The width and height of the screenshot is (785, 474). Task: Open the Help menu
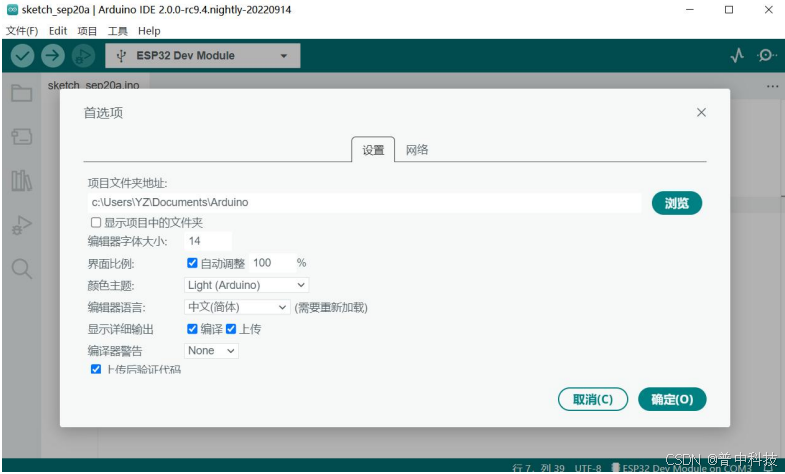149,31
